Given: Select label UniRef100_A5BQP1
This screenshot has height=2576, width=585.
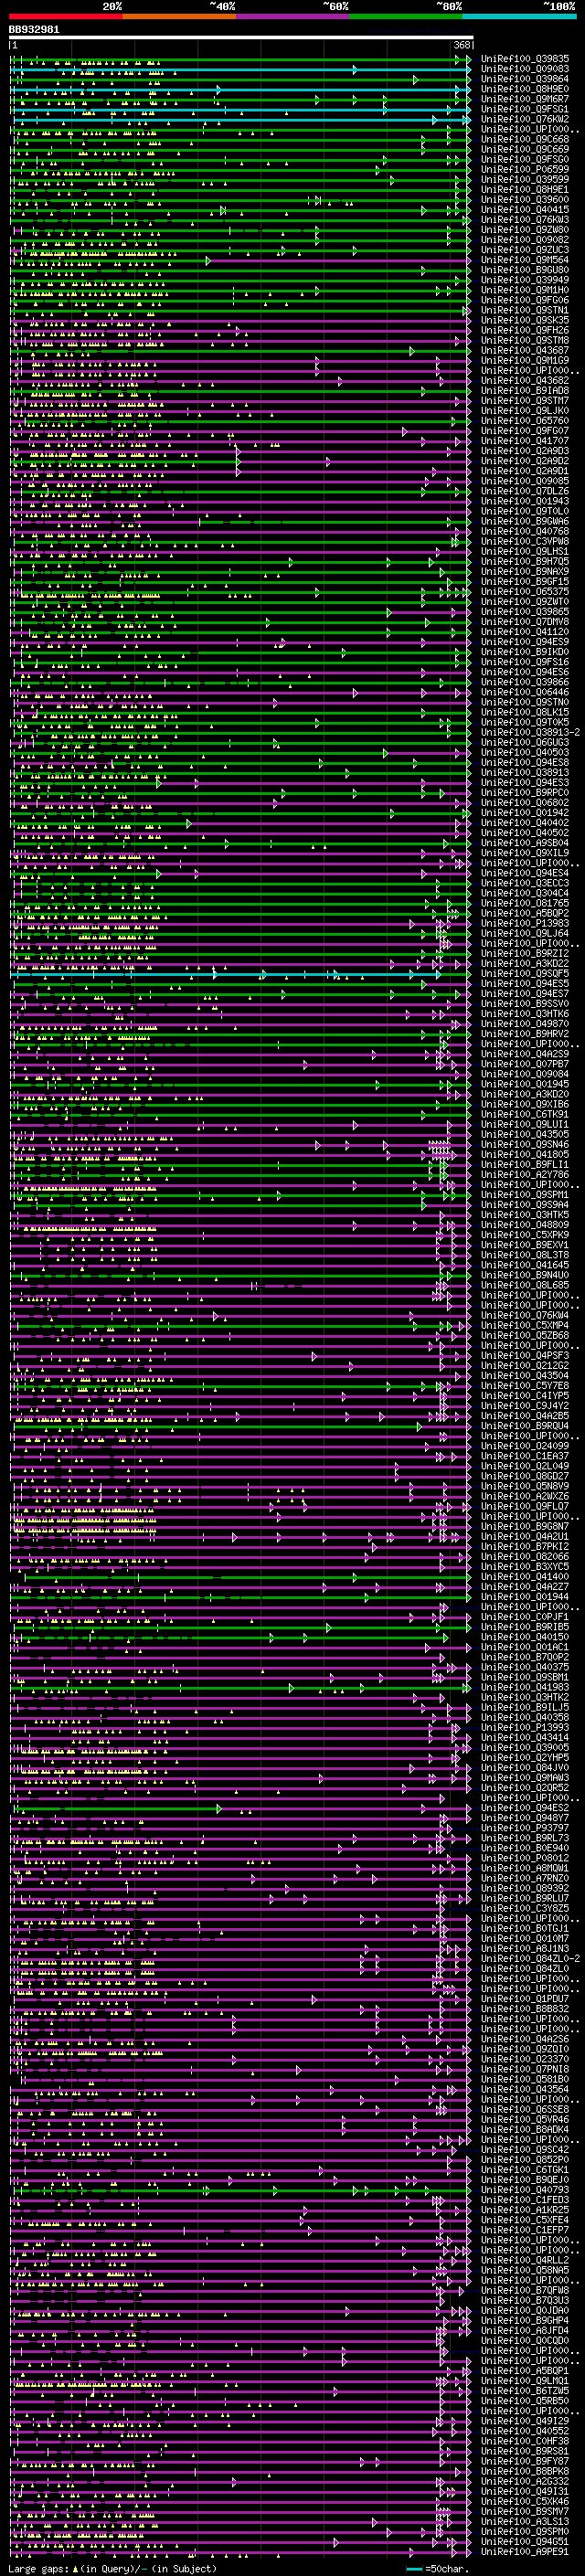Looking at the screenshot, I should pos(525,2371).
